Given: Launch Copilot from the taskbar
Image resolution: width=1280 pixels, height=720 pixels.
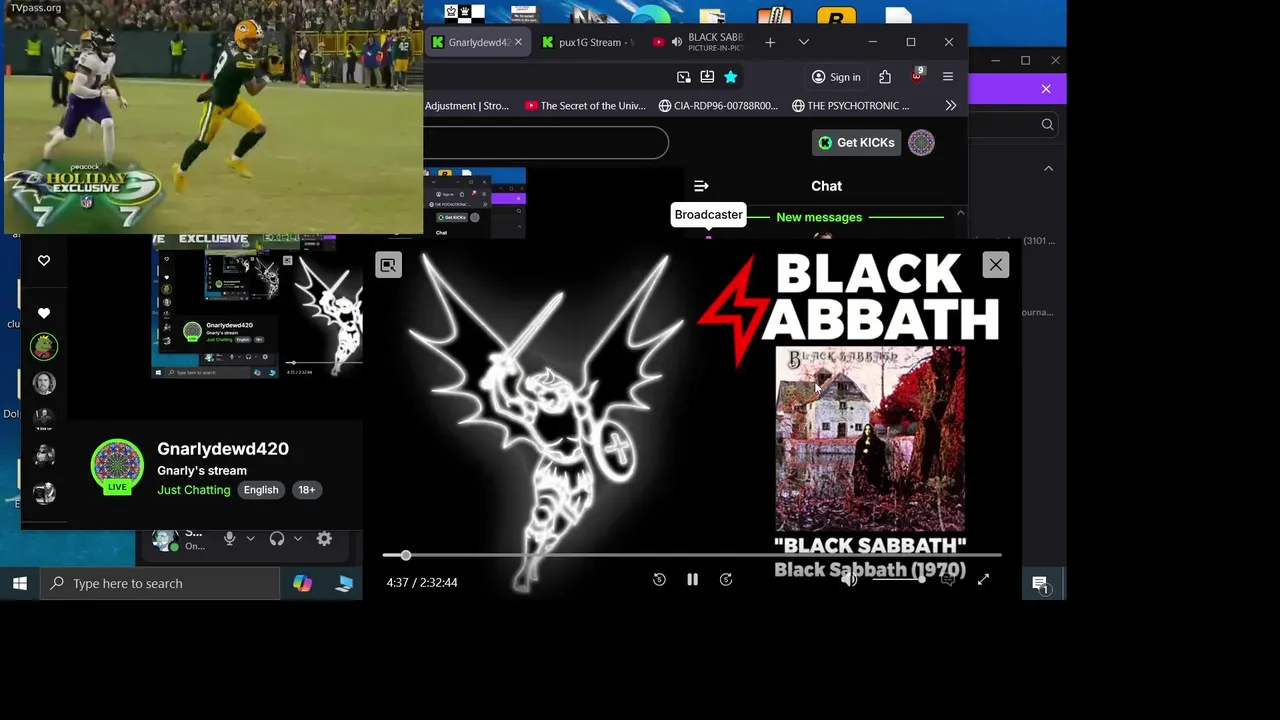Looking at the screenshot, I should tap(302, 583).
